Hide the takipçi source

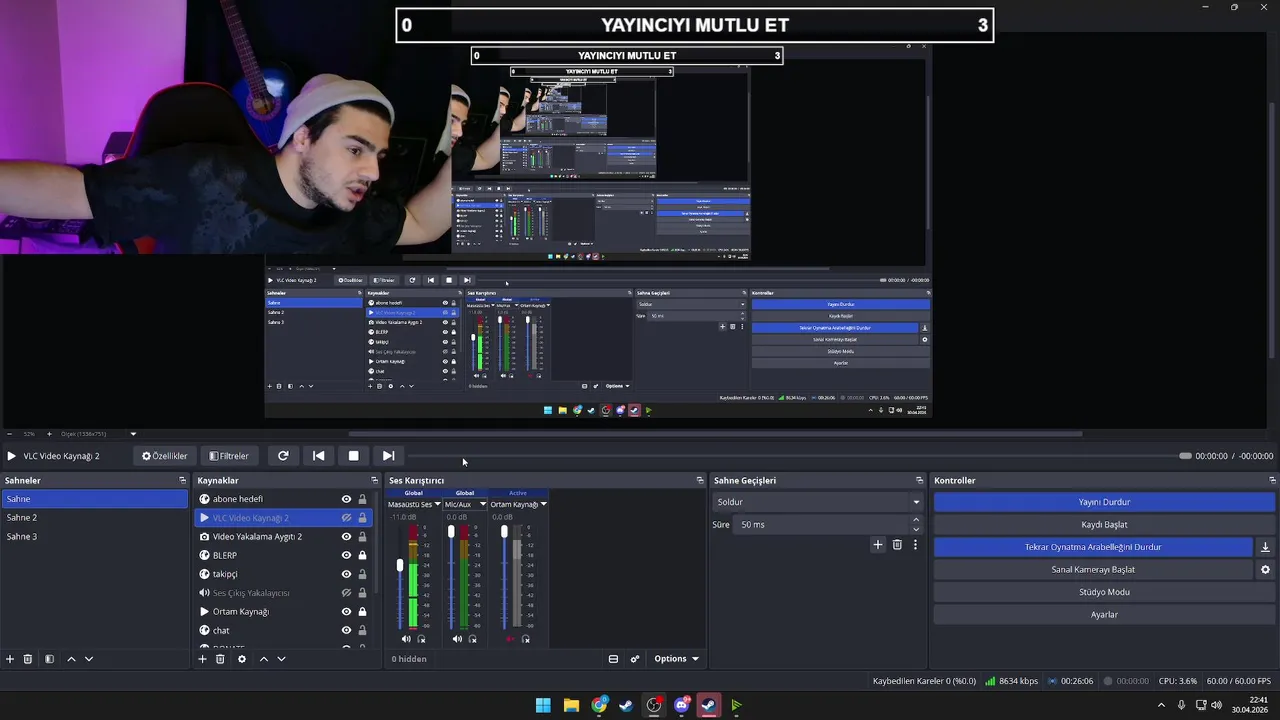coord(346,574)
